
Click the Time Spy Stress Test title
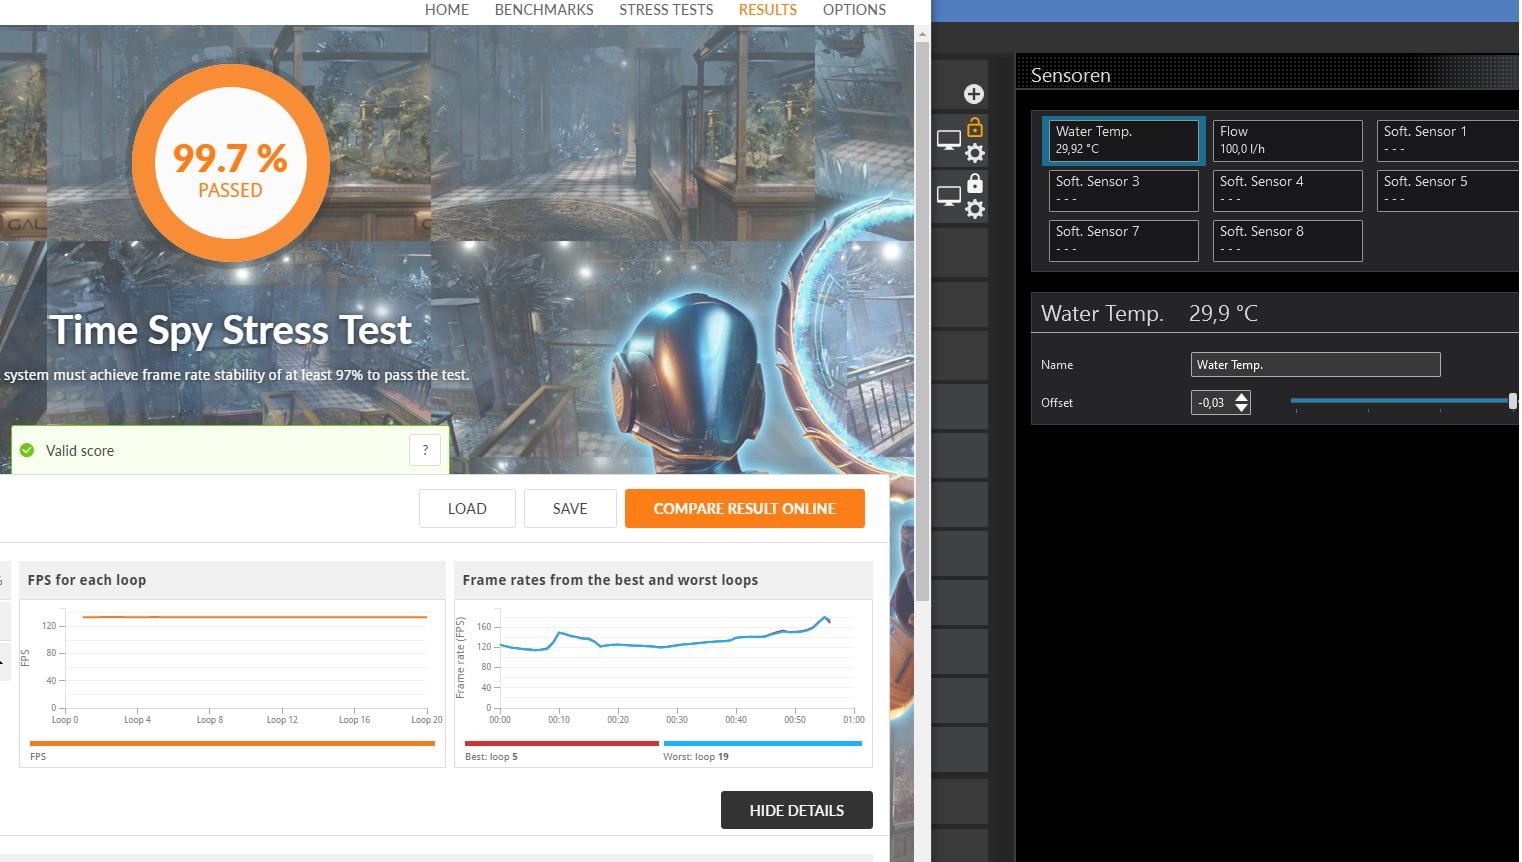point(231,330)
